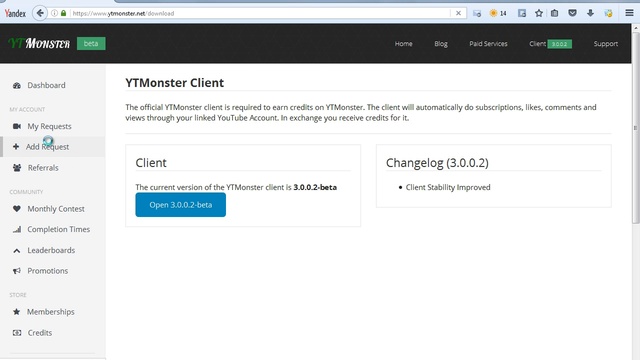Open Leaderboards in the sidebar
This screenshot has height=360, width=640.
coord(52,250)
